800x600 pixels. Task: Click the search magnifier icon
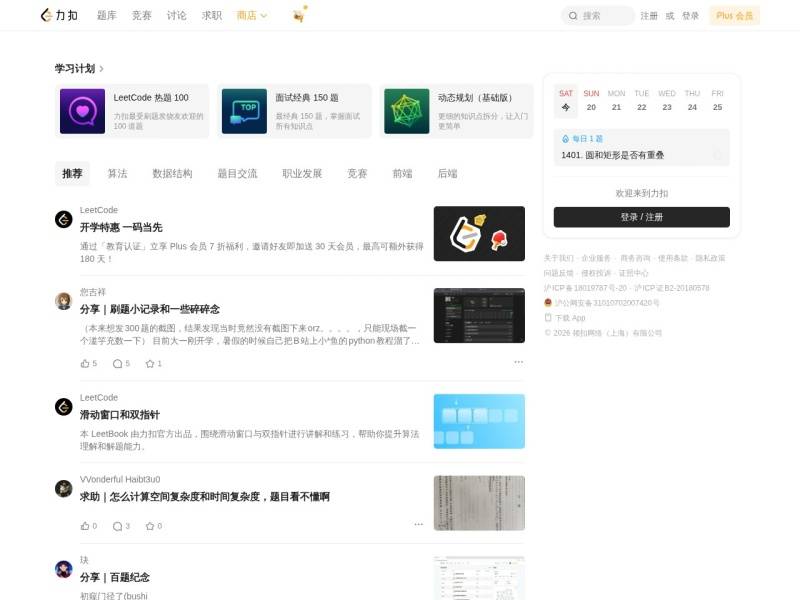pos(573,16)
